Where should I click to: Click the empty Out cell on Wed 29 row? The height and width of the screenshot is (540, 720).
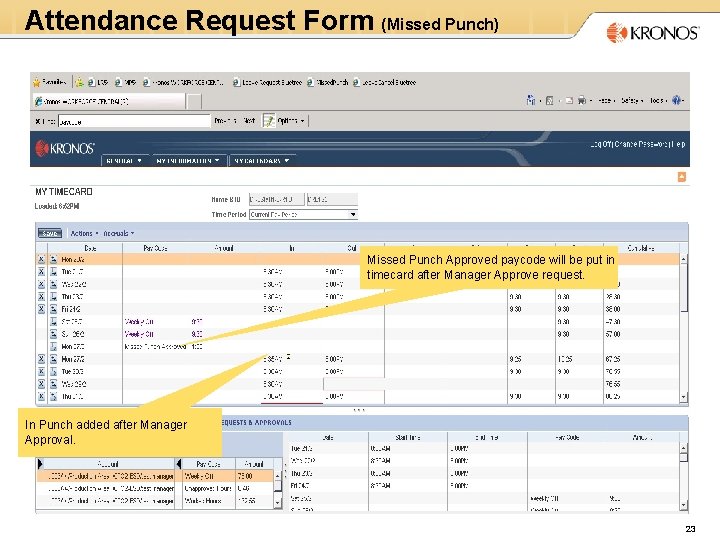(354, 384)
